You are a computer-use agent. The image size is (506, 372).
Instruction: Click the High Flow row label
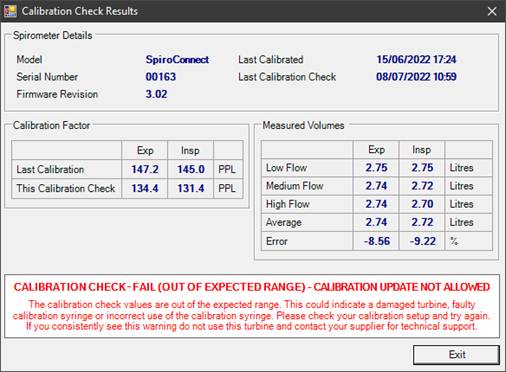288,204
